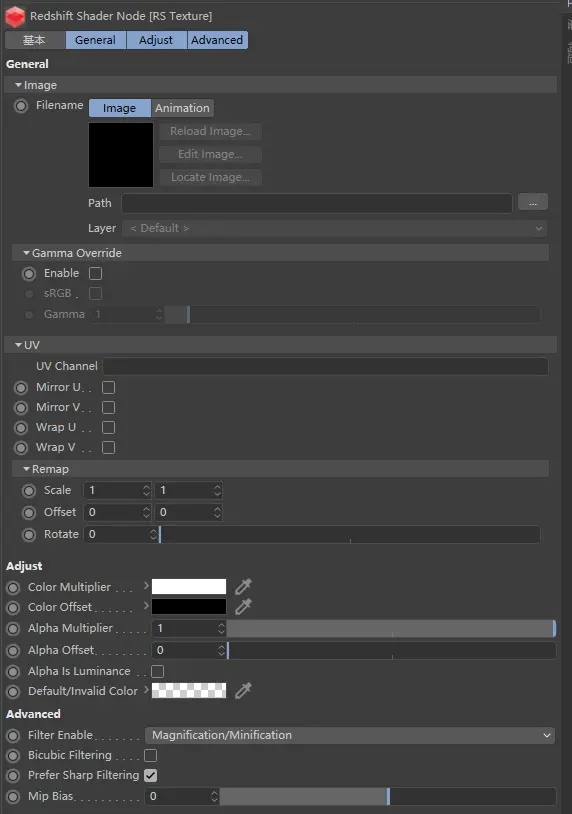The image size is (572, 814).
Task: Click the Mip Bias keyframe dot
Action: click(13, 796)
